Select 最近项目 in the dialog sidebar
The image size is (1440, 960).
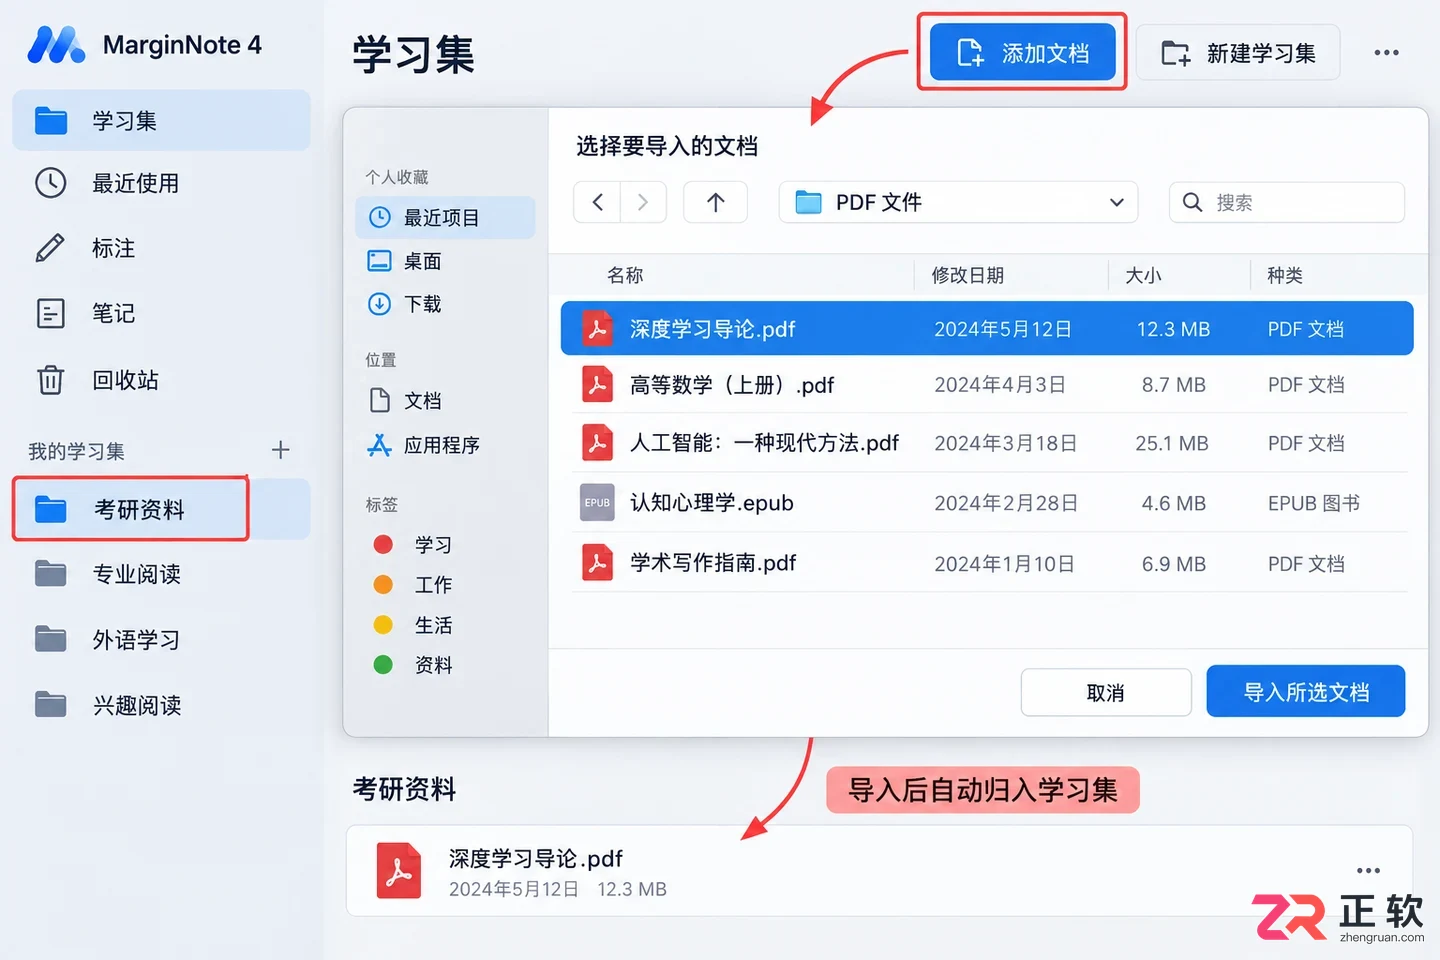click(x=445, y=218)
